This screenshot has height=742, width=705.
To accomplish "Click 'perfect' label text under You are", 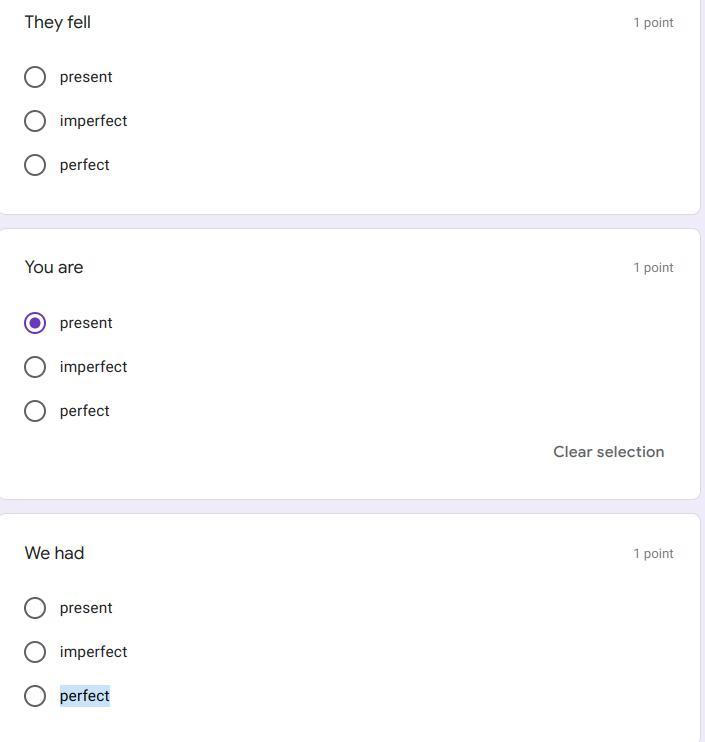I will [x=85, y=411].
